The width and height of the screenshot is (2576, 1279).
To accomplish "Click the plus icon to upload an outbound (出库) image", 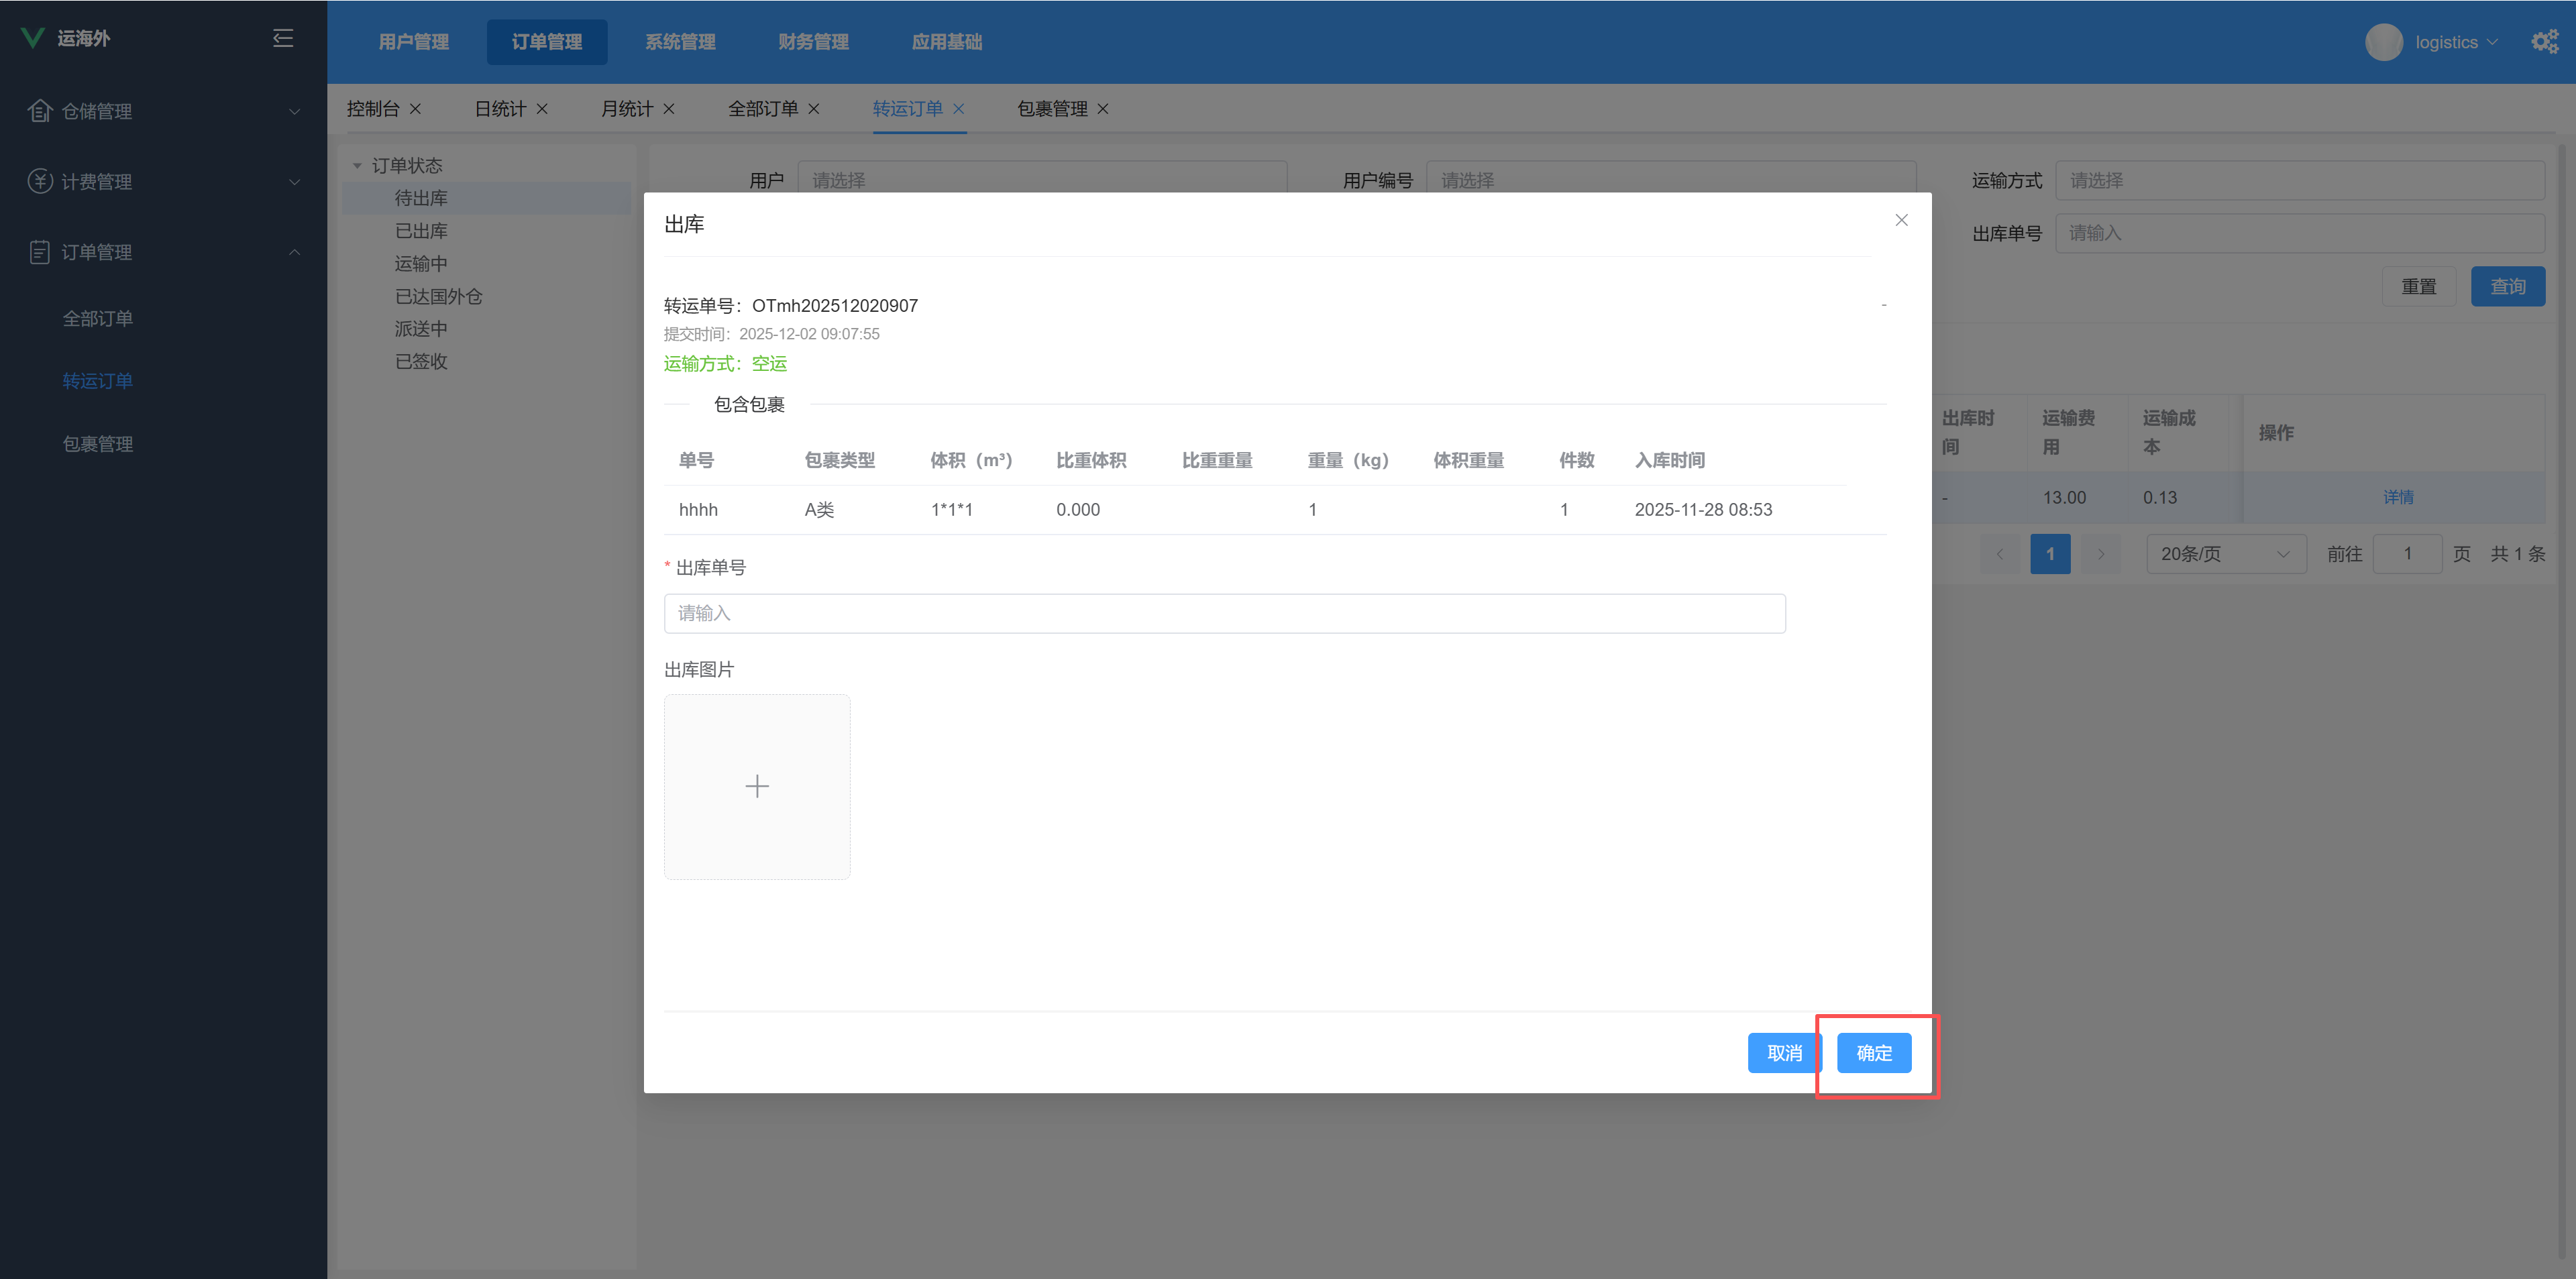I will coord(757,787).
